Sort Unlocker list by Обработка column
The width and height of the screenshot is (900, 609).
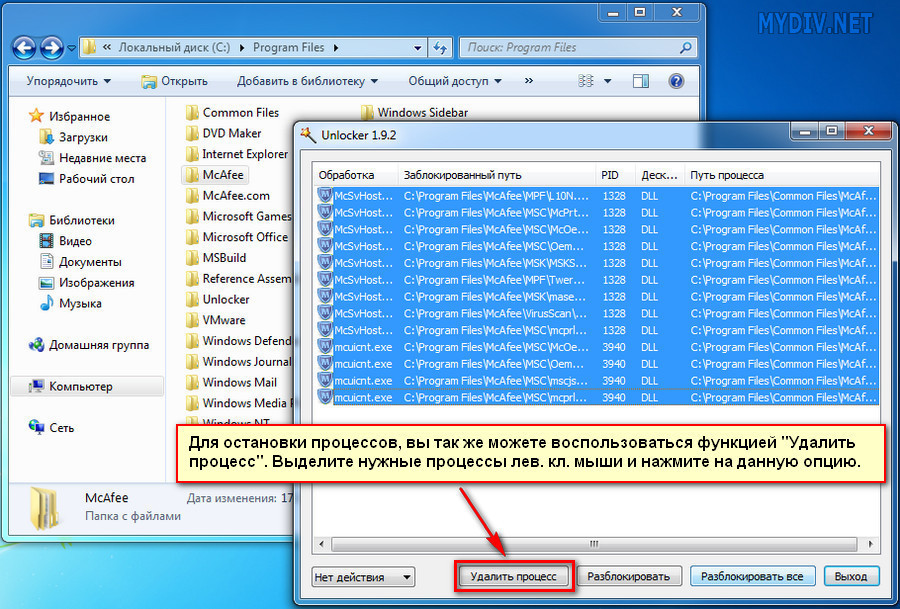(355, 175)
